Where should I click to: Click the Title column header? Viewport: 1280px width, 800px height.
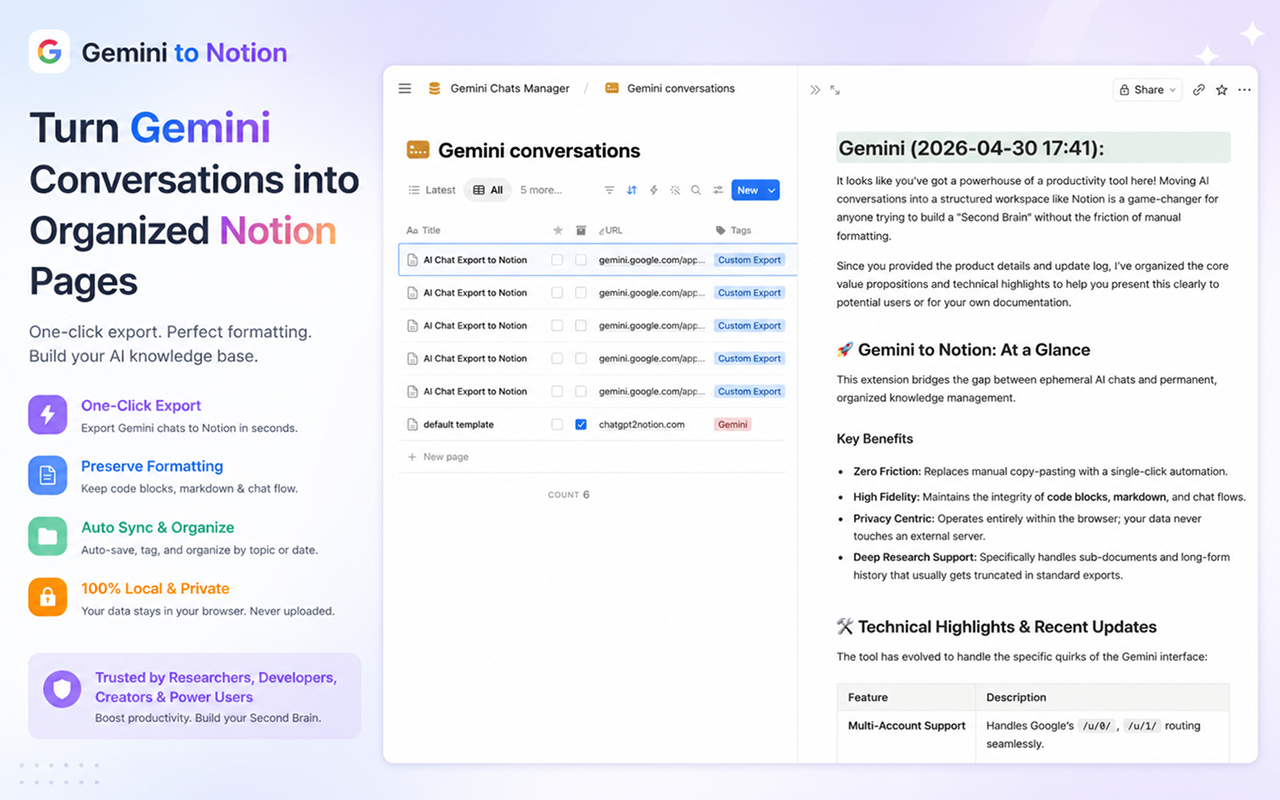tap(424, 230)
